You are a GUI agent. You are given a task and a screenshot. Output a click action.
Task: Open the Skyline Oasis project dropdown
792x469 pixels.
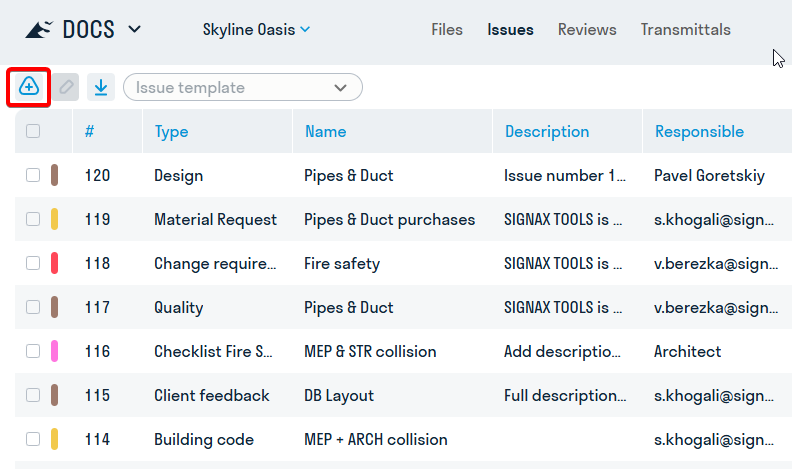[257, 30]
